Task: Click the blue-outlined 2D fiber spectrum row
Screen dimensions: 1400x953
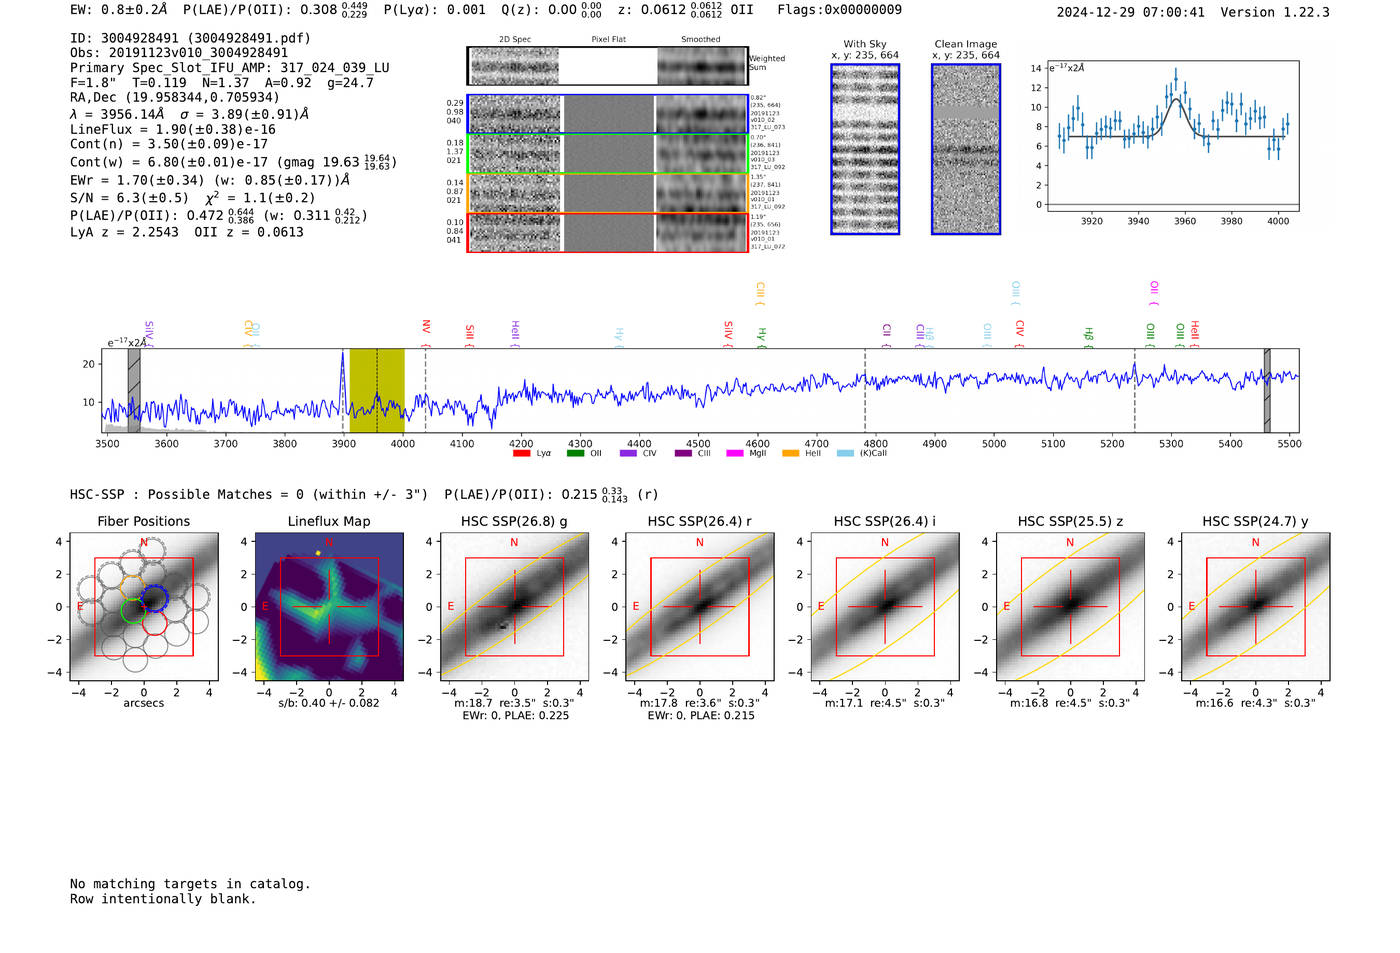Action: 608,114
